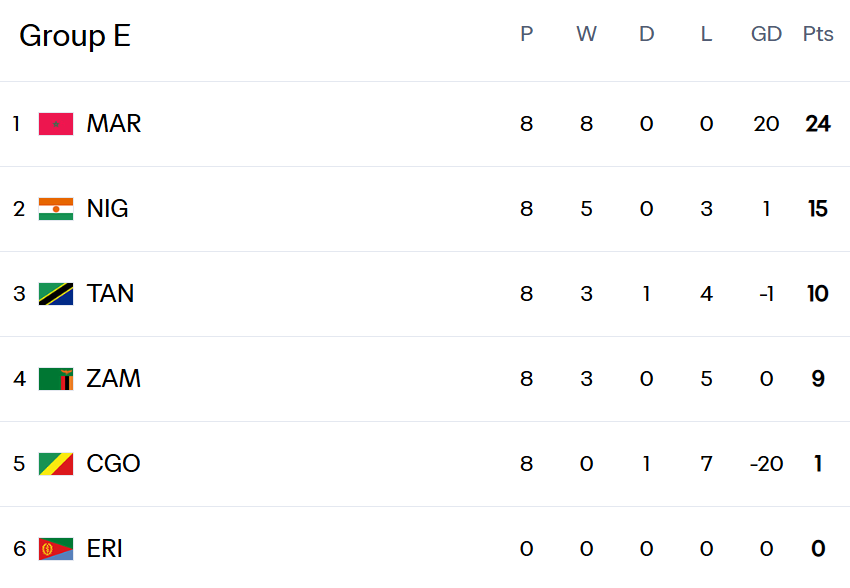
Task: Select the TAN team name
Action: tap(110, 294)
